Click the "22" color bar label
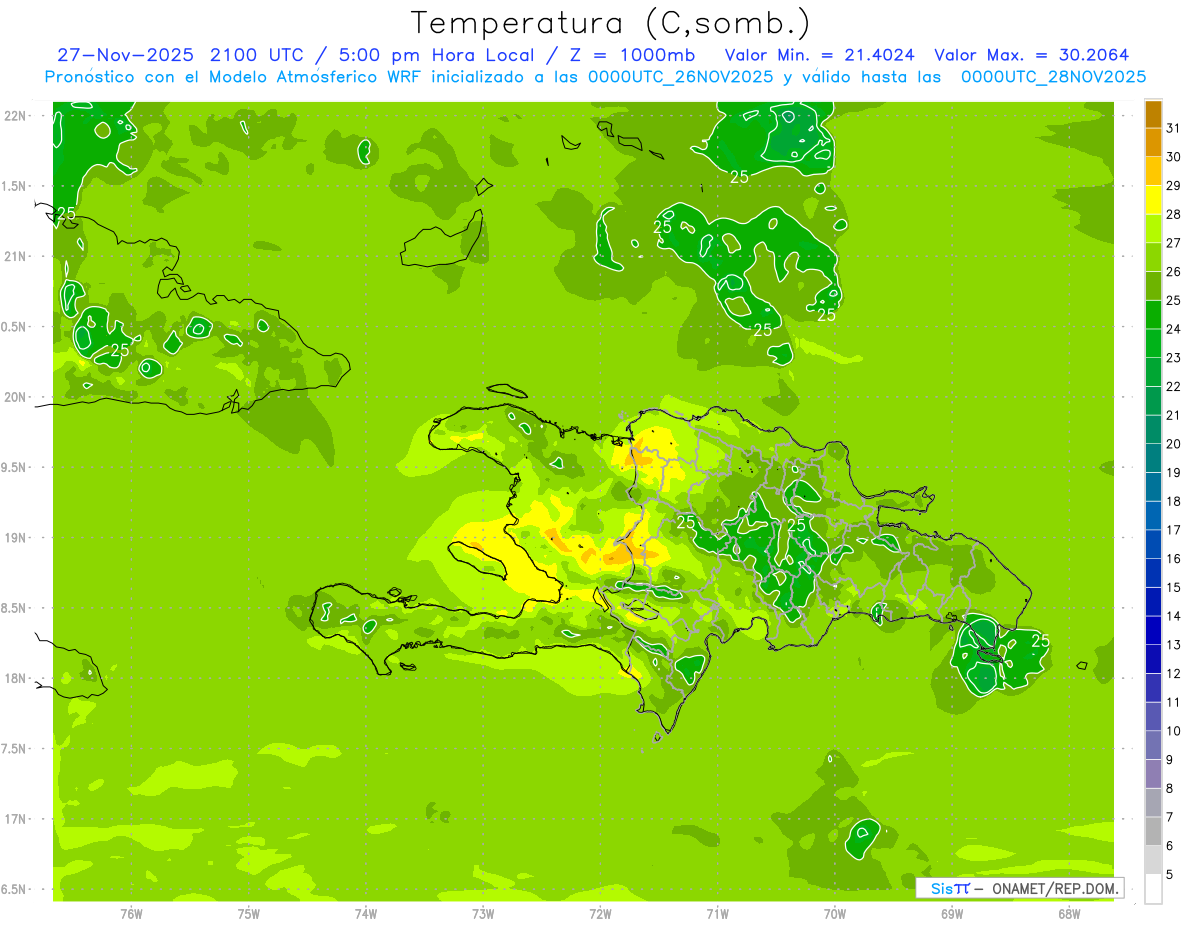Screen dimensions: 1200x927 point(1174,386)
